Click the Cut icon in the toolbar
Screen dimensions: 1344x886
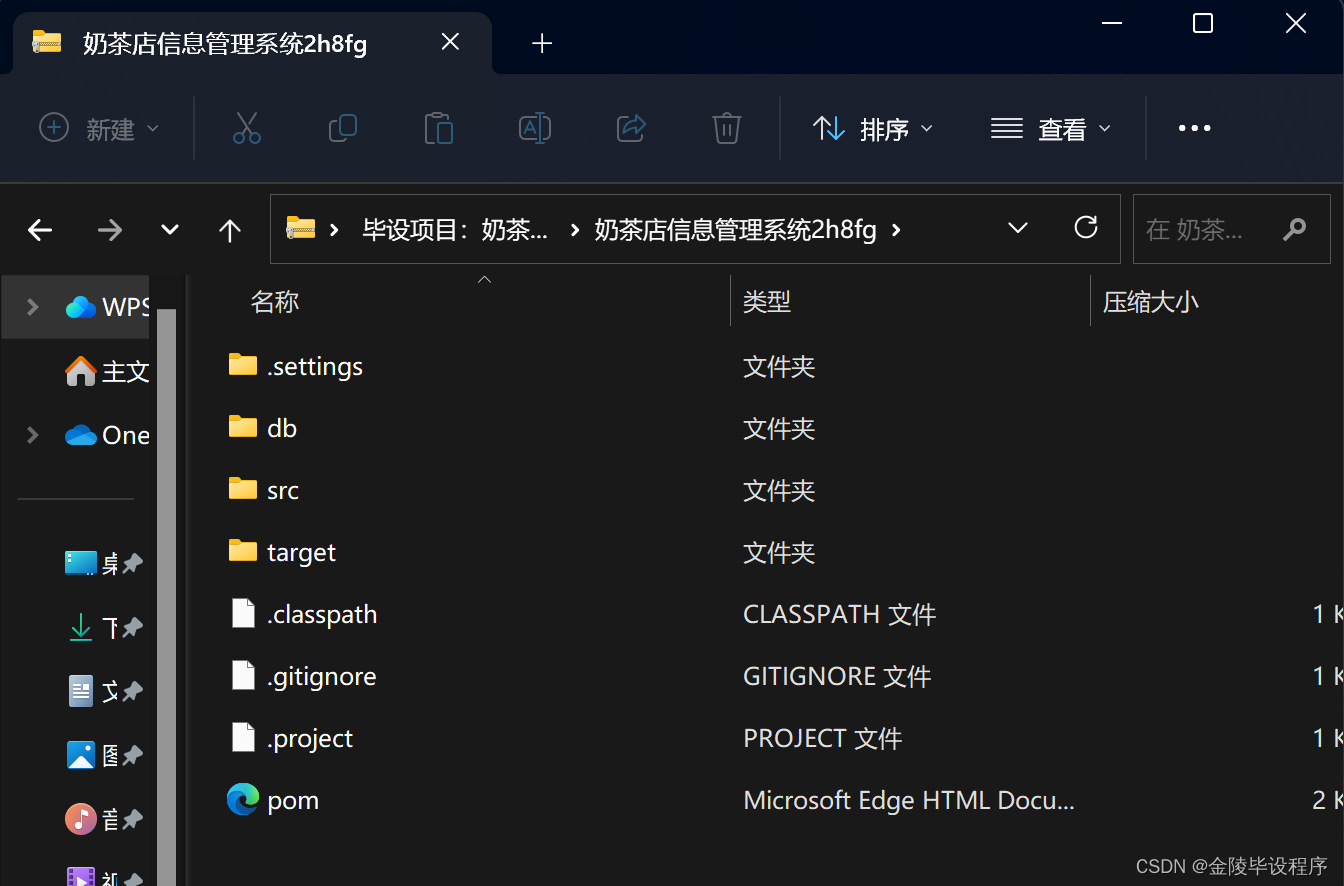(x=247, y=128)
